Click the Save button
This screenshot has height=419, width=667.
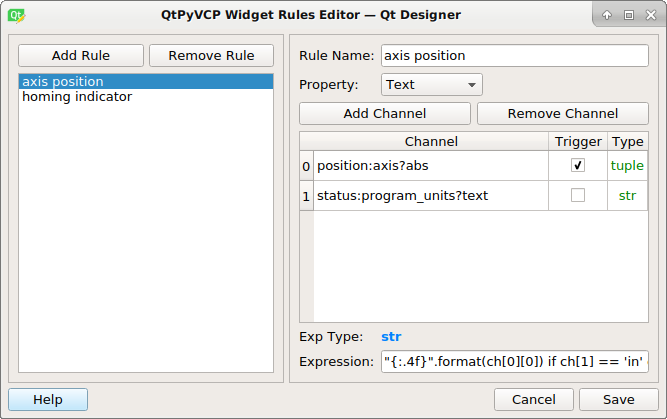click(x=619, y=399)
